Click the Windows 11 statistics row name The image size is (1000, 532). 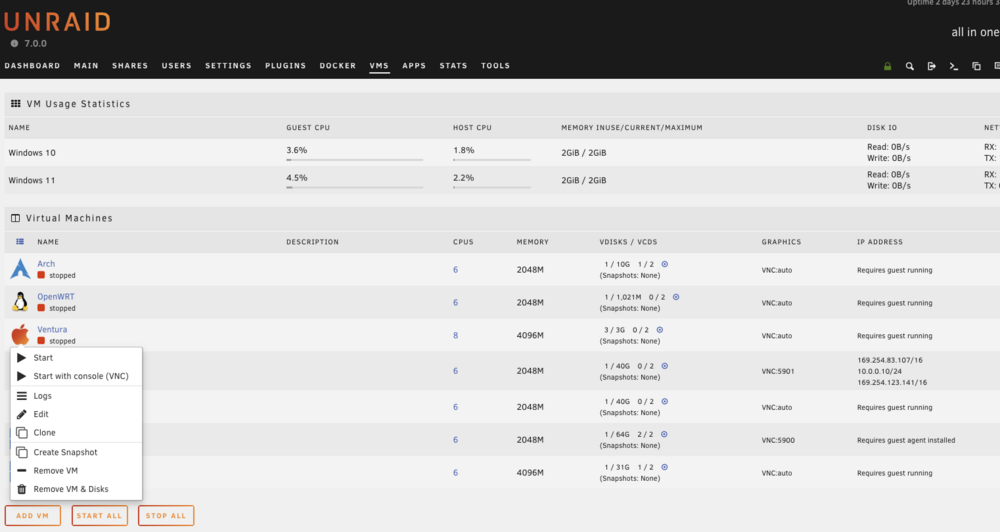pos(32,181)
